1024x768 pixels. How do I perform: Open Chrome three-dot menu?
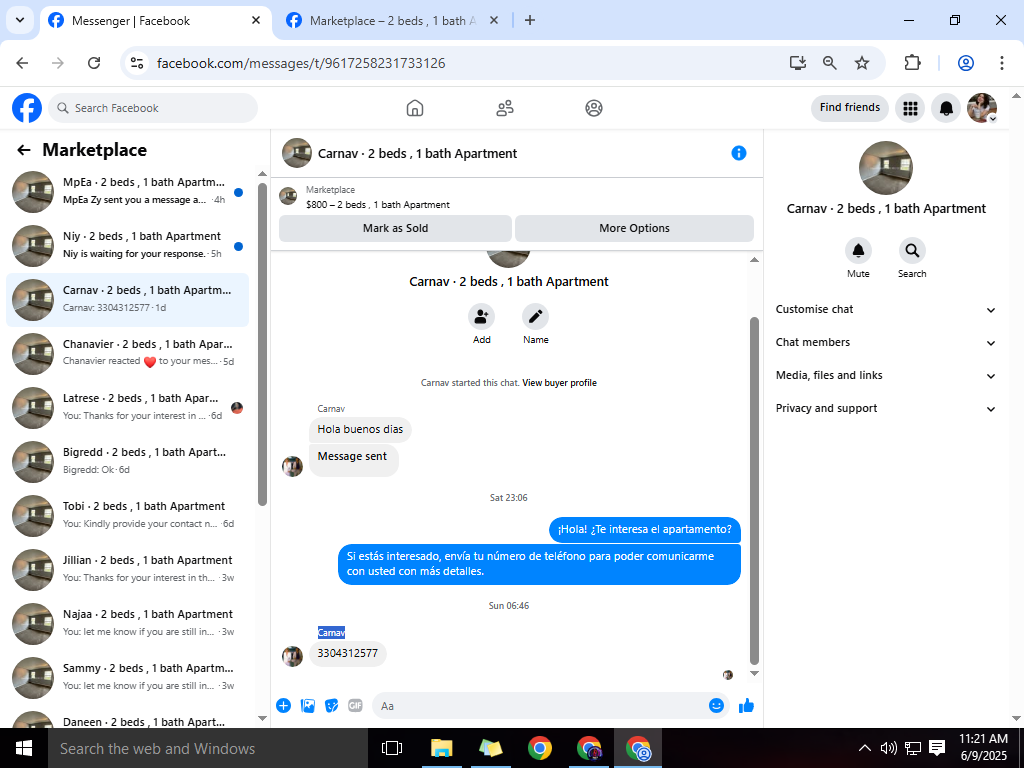click(x=1002, y=63)
